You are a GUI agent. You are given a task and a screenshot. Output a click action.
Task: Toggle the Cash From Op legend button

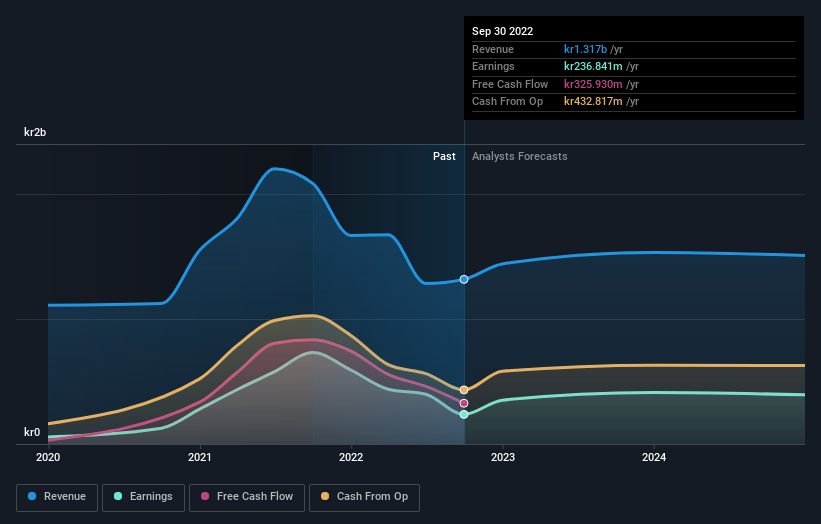(x=364, y=497)
